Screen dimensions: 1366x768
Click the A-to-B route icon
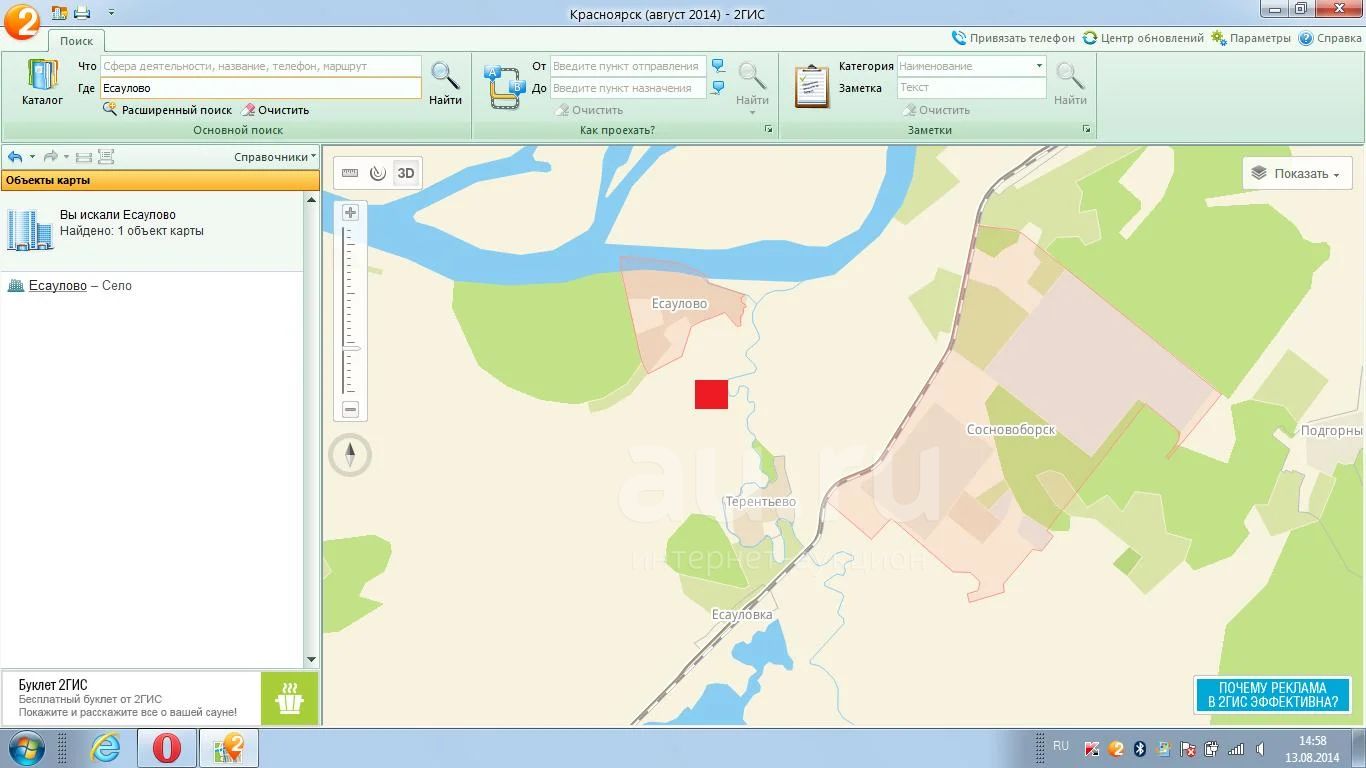[x=505, y=87]
